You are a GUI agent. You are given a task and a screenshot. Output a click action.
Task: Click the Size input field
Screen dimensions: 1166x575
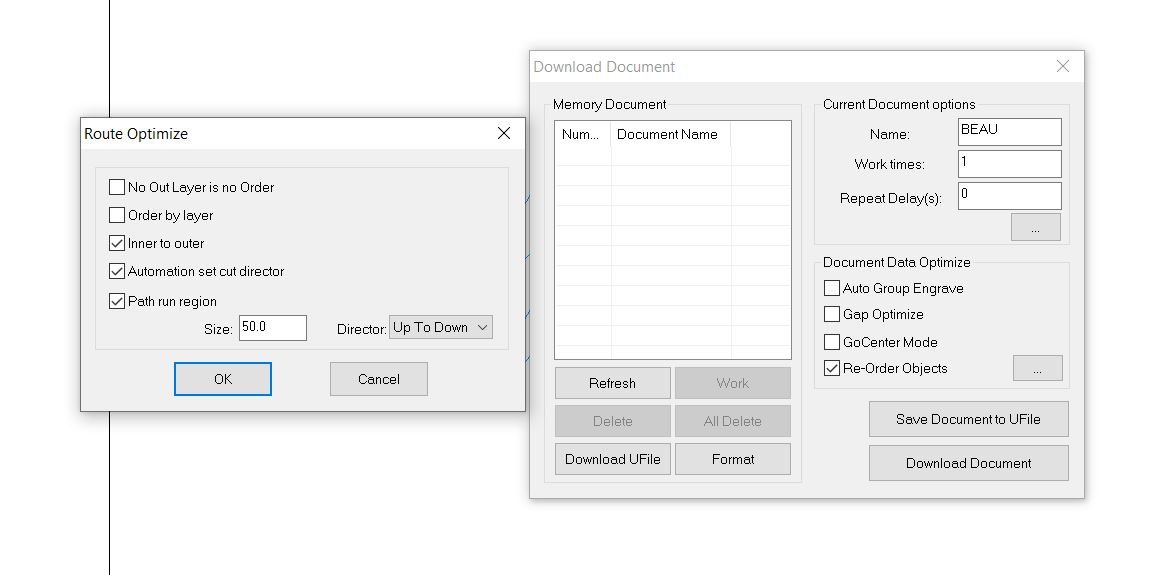(272, 328)
